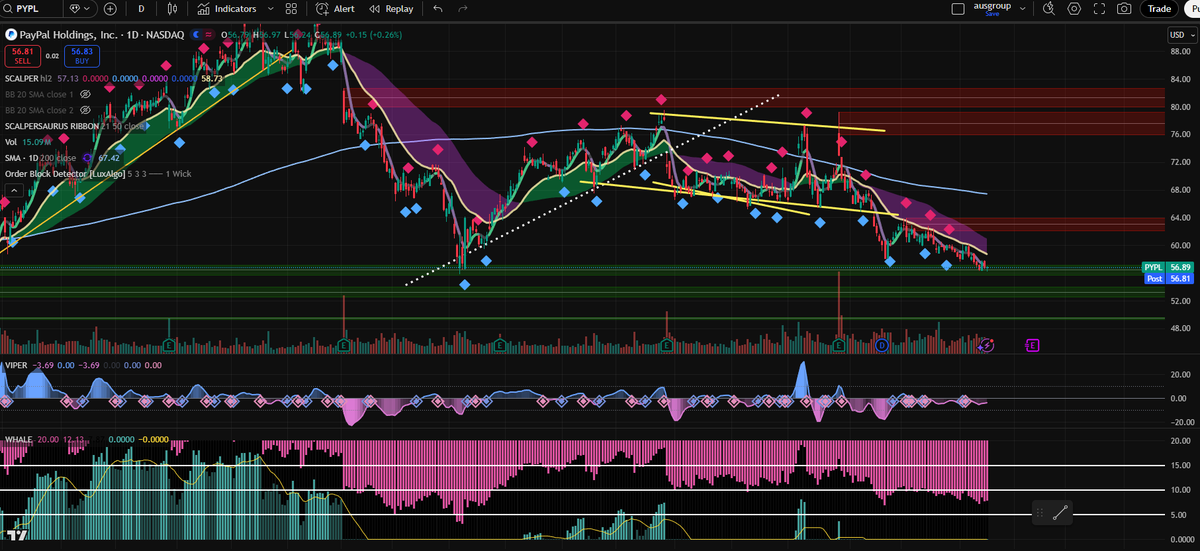Take a chart snapshot with camera icon
Screen dimensions: 1200x551
pyautogui.click(x=1124, y=9)
